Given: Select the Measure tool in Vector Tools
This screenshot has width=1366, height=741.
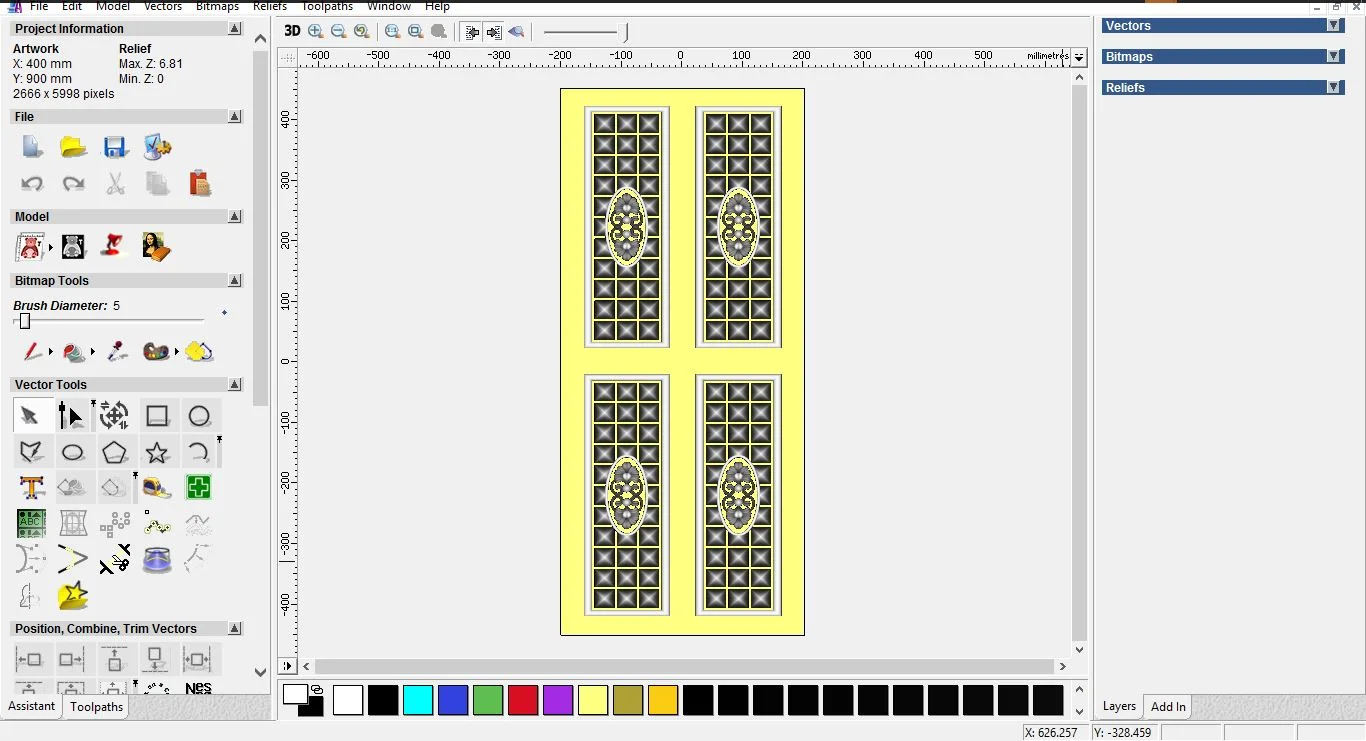Looking at the screenshot, I should click(x=156, y=488).
